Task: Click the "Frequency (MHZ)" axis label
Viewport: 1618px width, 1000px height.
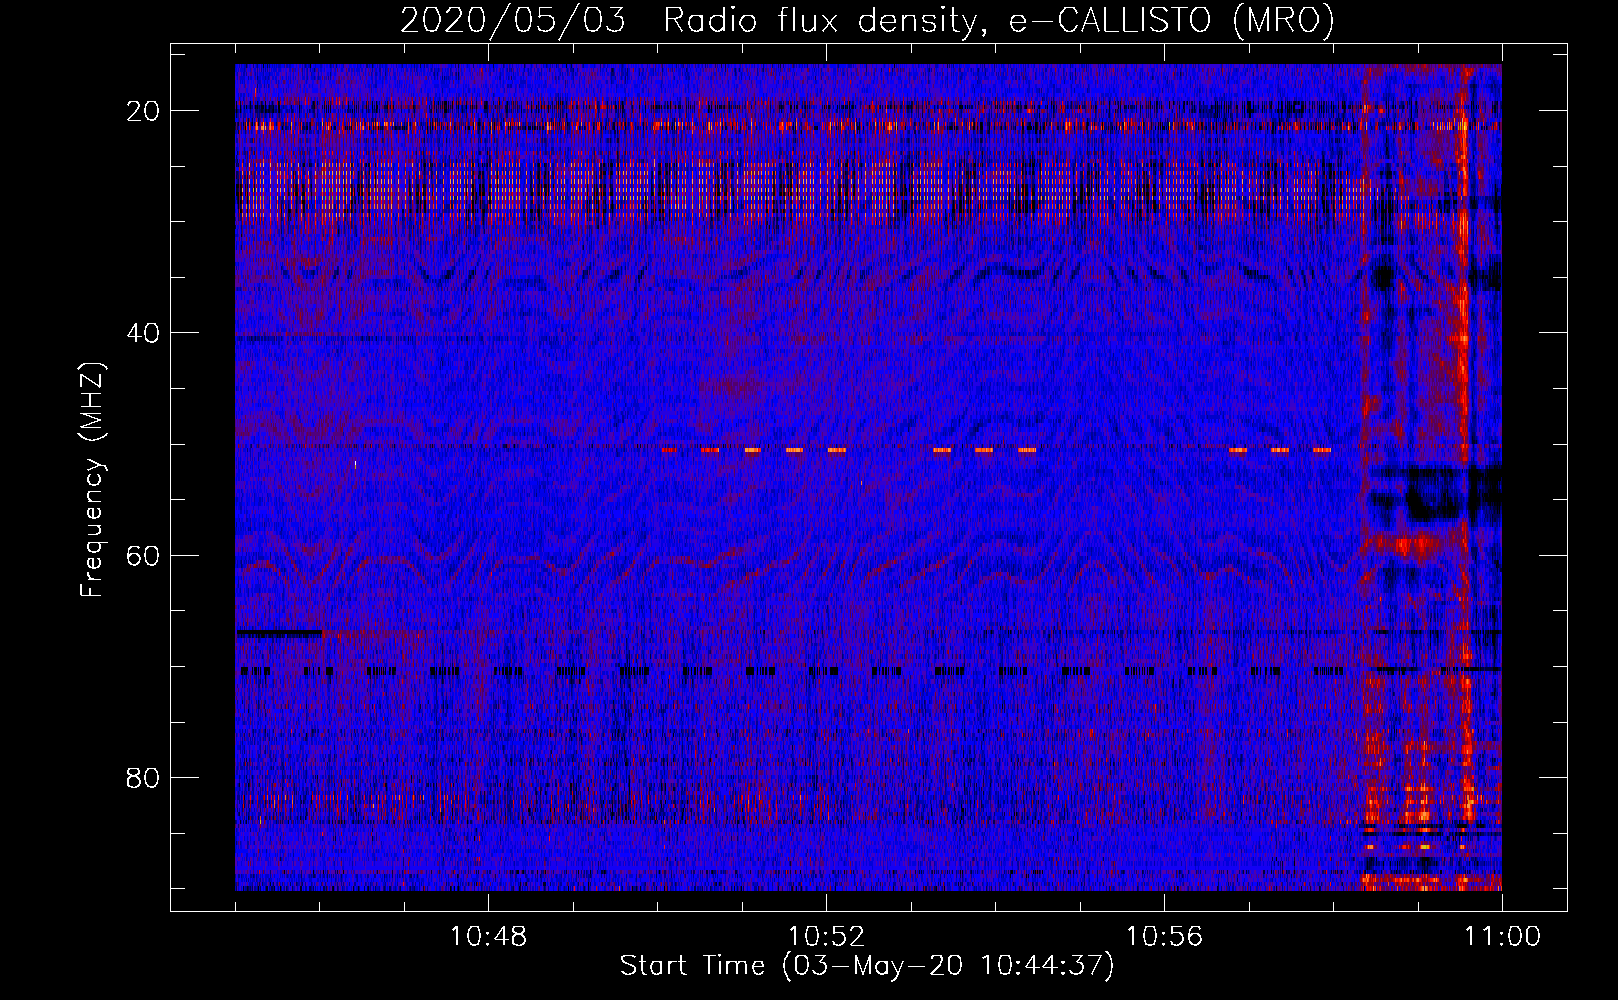Action: 92,479
